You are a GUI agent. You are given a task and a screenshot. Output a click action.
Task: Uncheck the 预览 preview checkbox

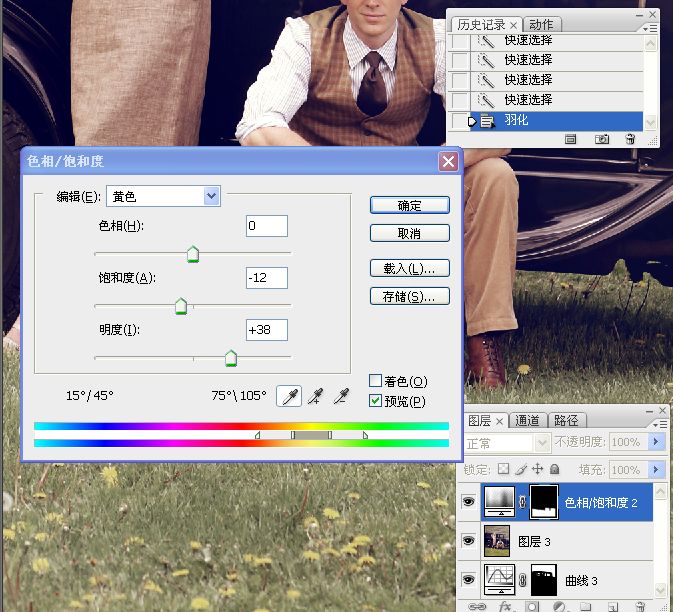(x=375, y=400)
